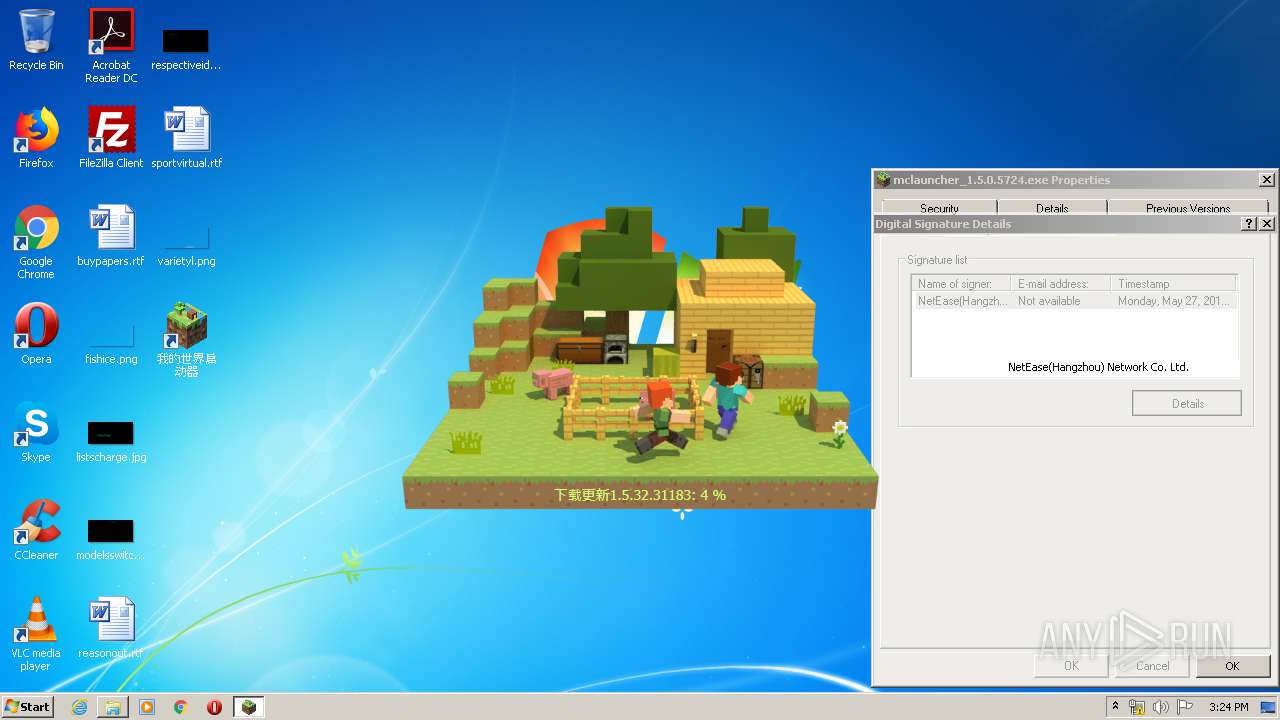Launch Skype desktop shortcut

[x=36, y=432]
